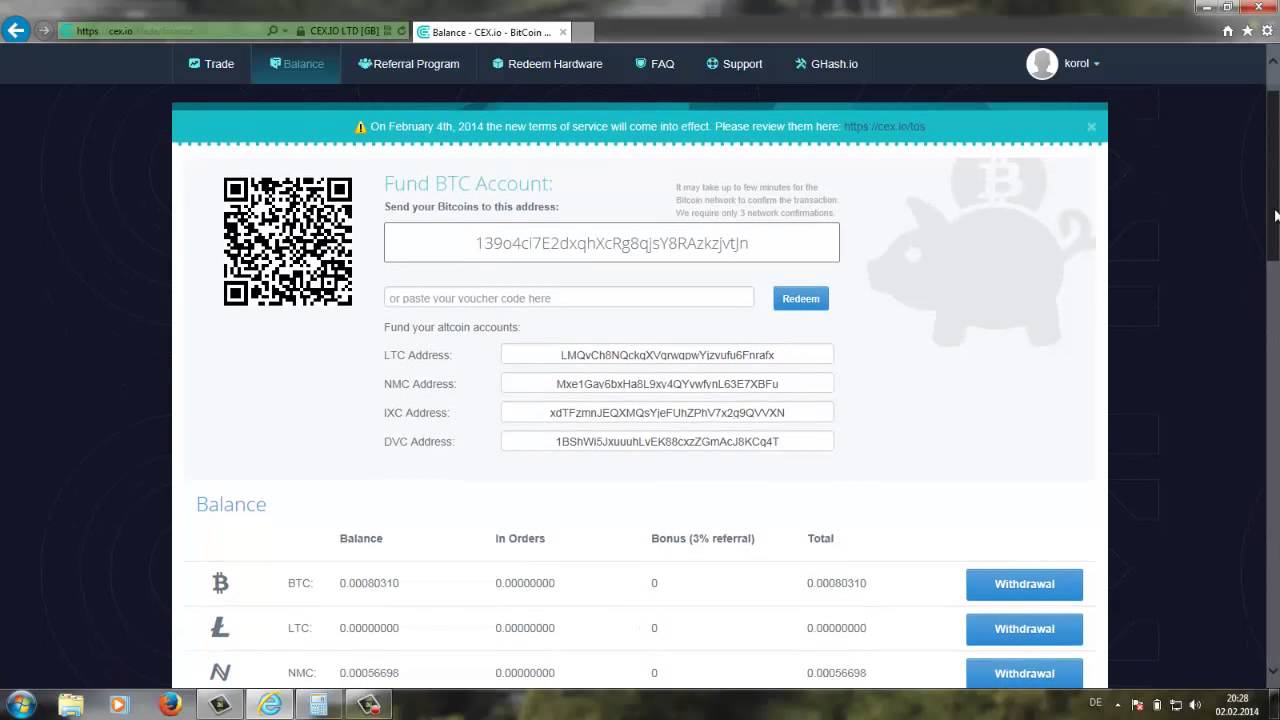
Task: Open Calculator from the taskbar
Action: [x=318, y=705]
